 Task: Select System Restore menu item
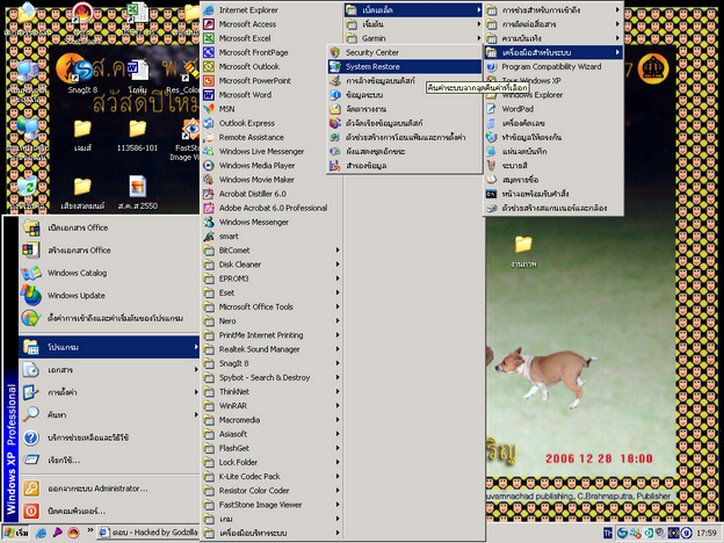tap(404, 66)
